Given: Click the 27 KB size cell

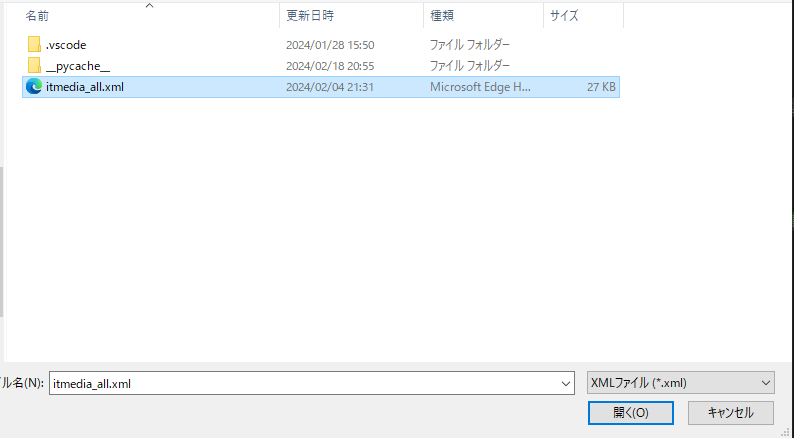Looking at the screenshot, I should click(x=601, y=87).
